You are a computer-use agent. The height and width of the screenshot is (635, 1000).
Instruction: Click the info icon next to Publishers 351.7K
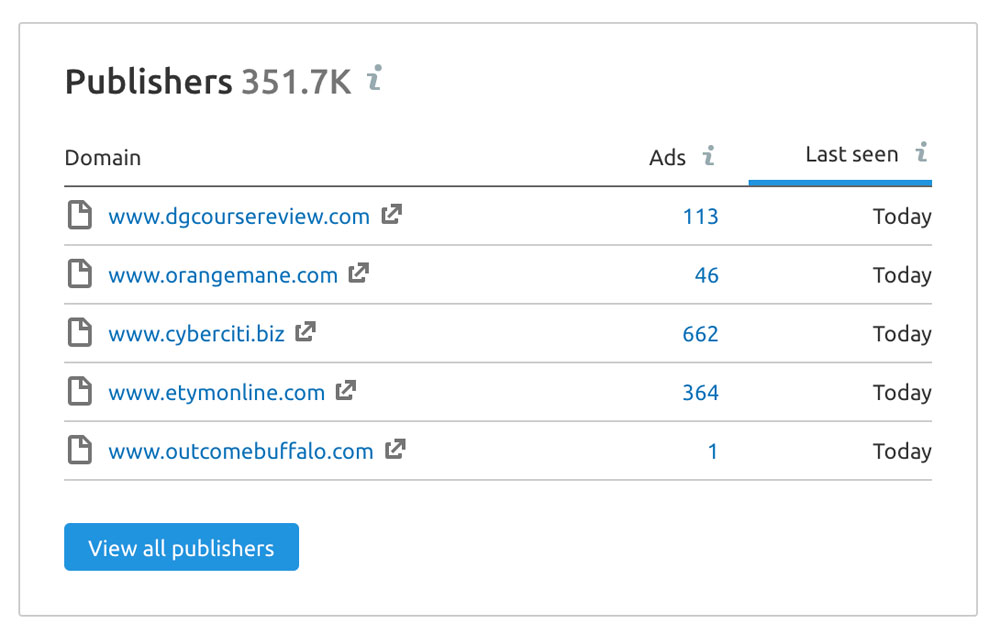point(375,78)
